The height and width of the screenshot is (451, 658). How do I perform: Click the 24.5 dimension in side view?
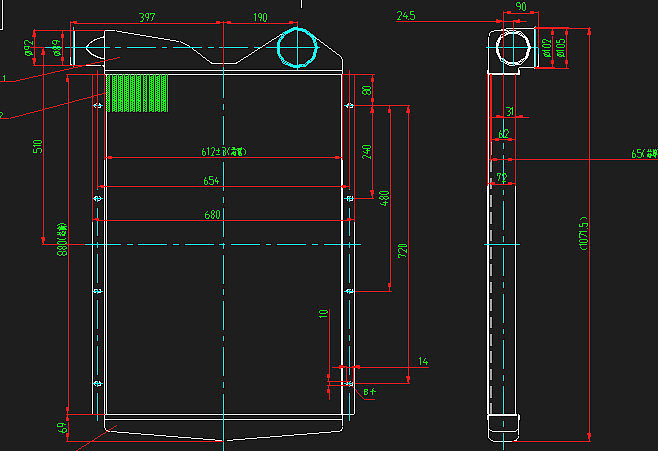[x=406, y=16]
